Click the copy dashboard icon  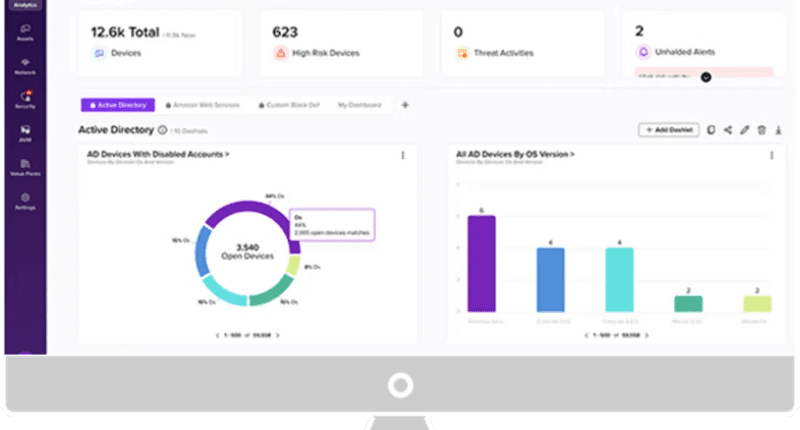(710, 130)
